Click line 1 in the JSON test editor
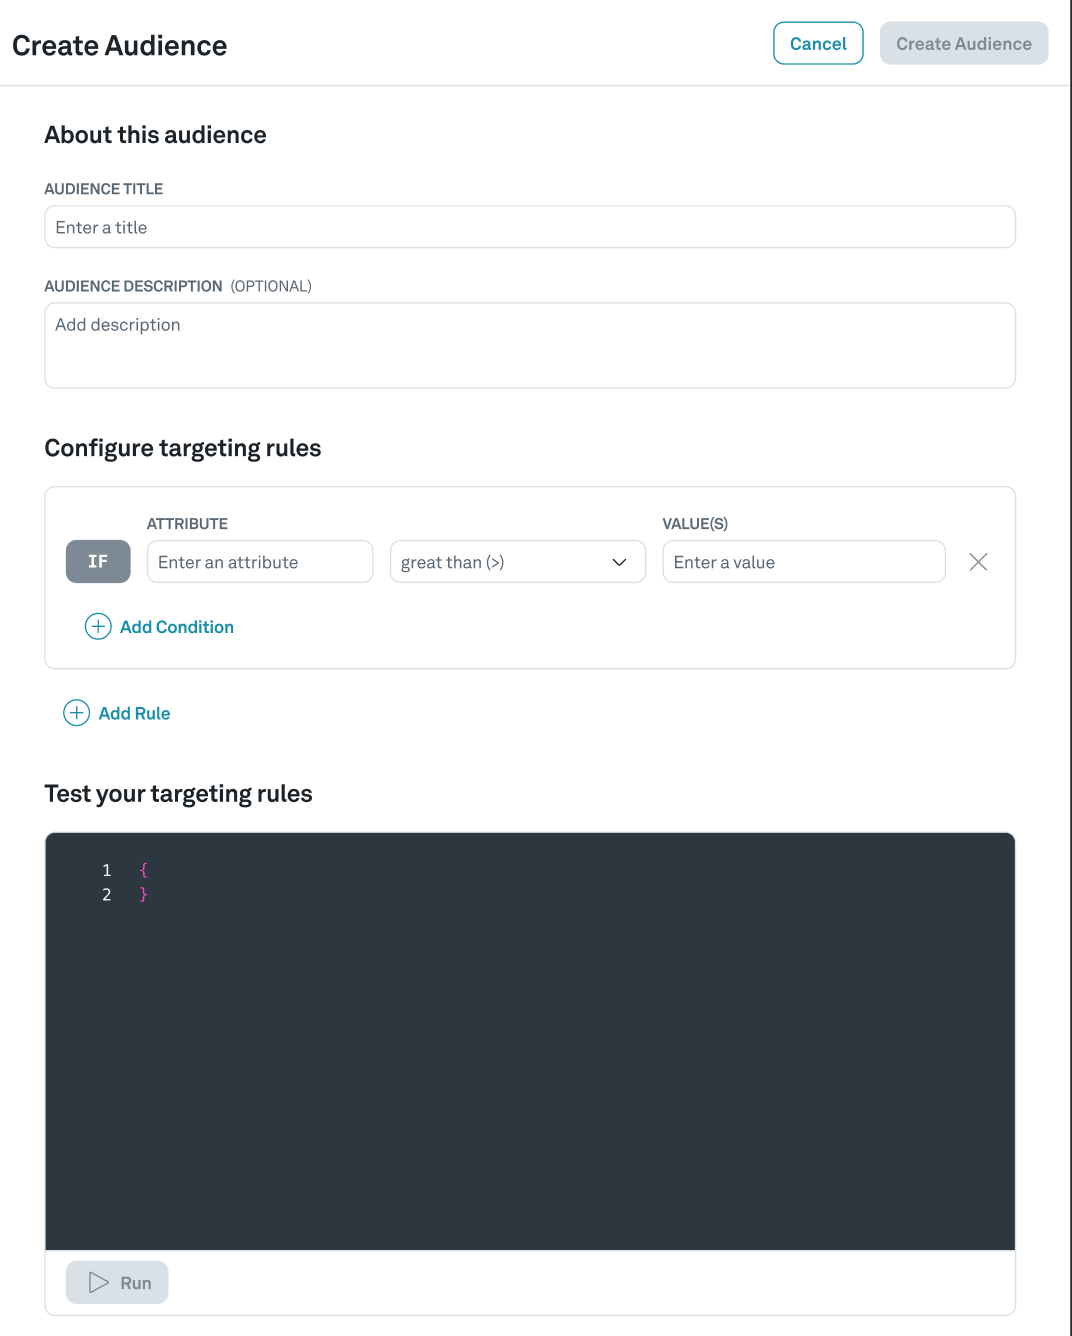 tap(144, 870)
